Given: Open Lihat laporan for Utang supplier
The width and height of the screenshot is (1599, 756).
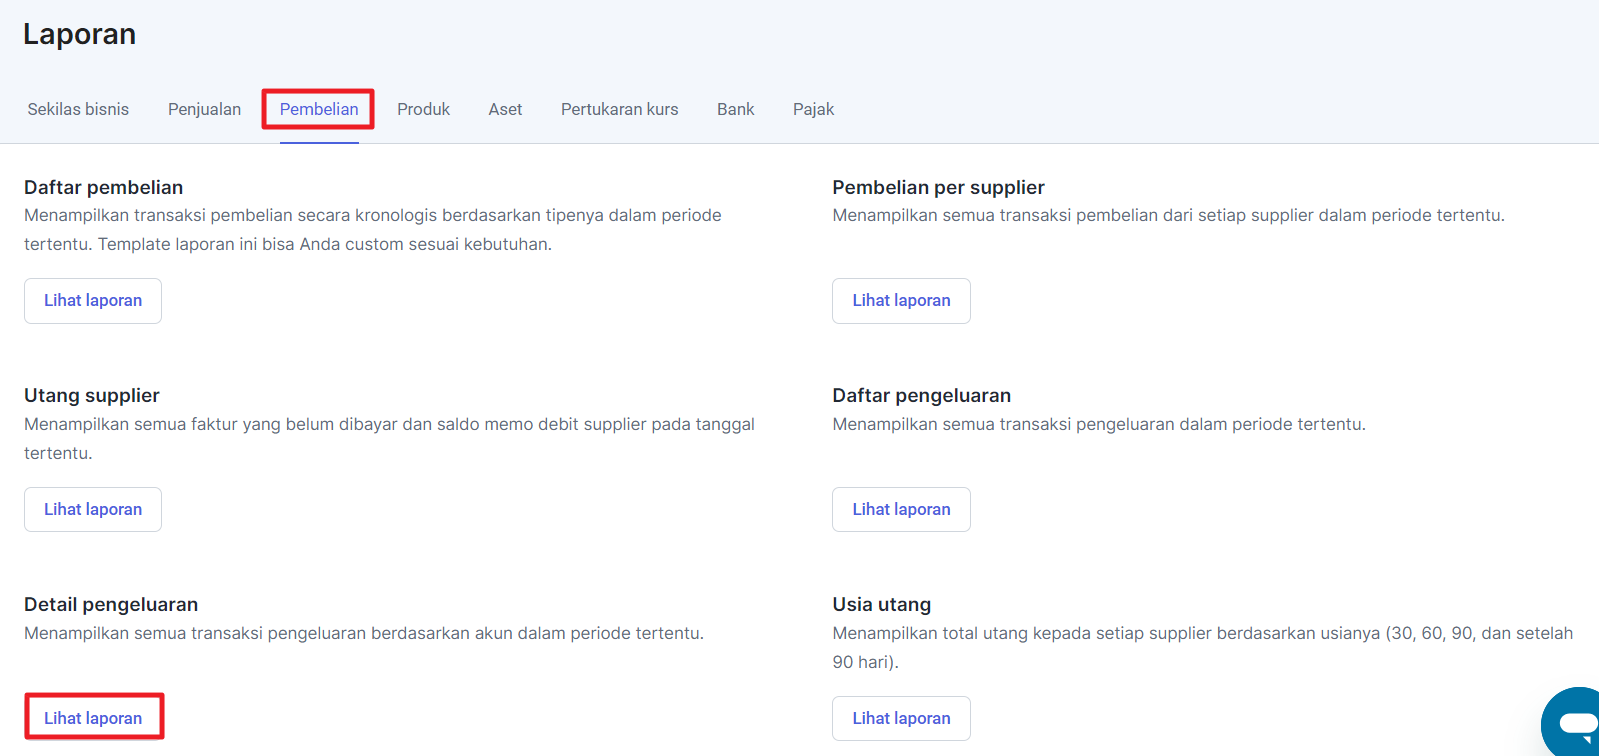Looking at the screenshot, I should coord(93,510).
